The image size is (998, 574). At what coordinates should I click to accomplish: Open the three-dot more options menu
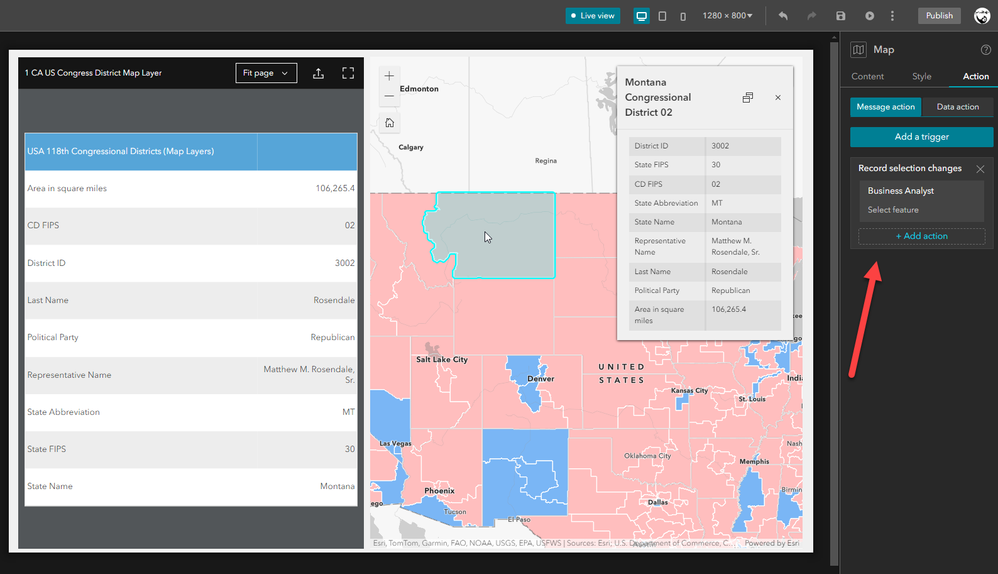(x=892, y=16)
